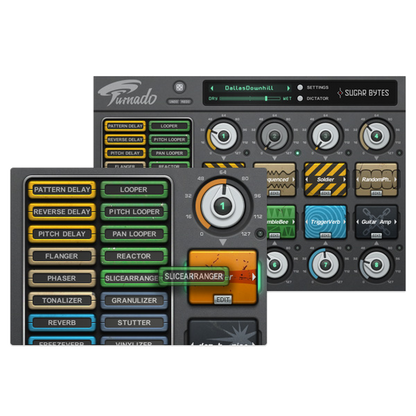Click the Undo button
The height and width of the screenshot is (416, 416).
pos(173,102)
